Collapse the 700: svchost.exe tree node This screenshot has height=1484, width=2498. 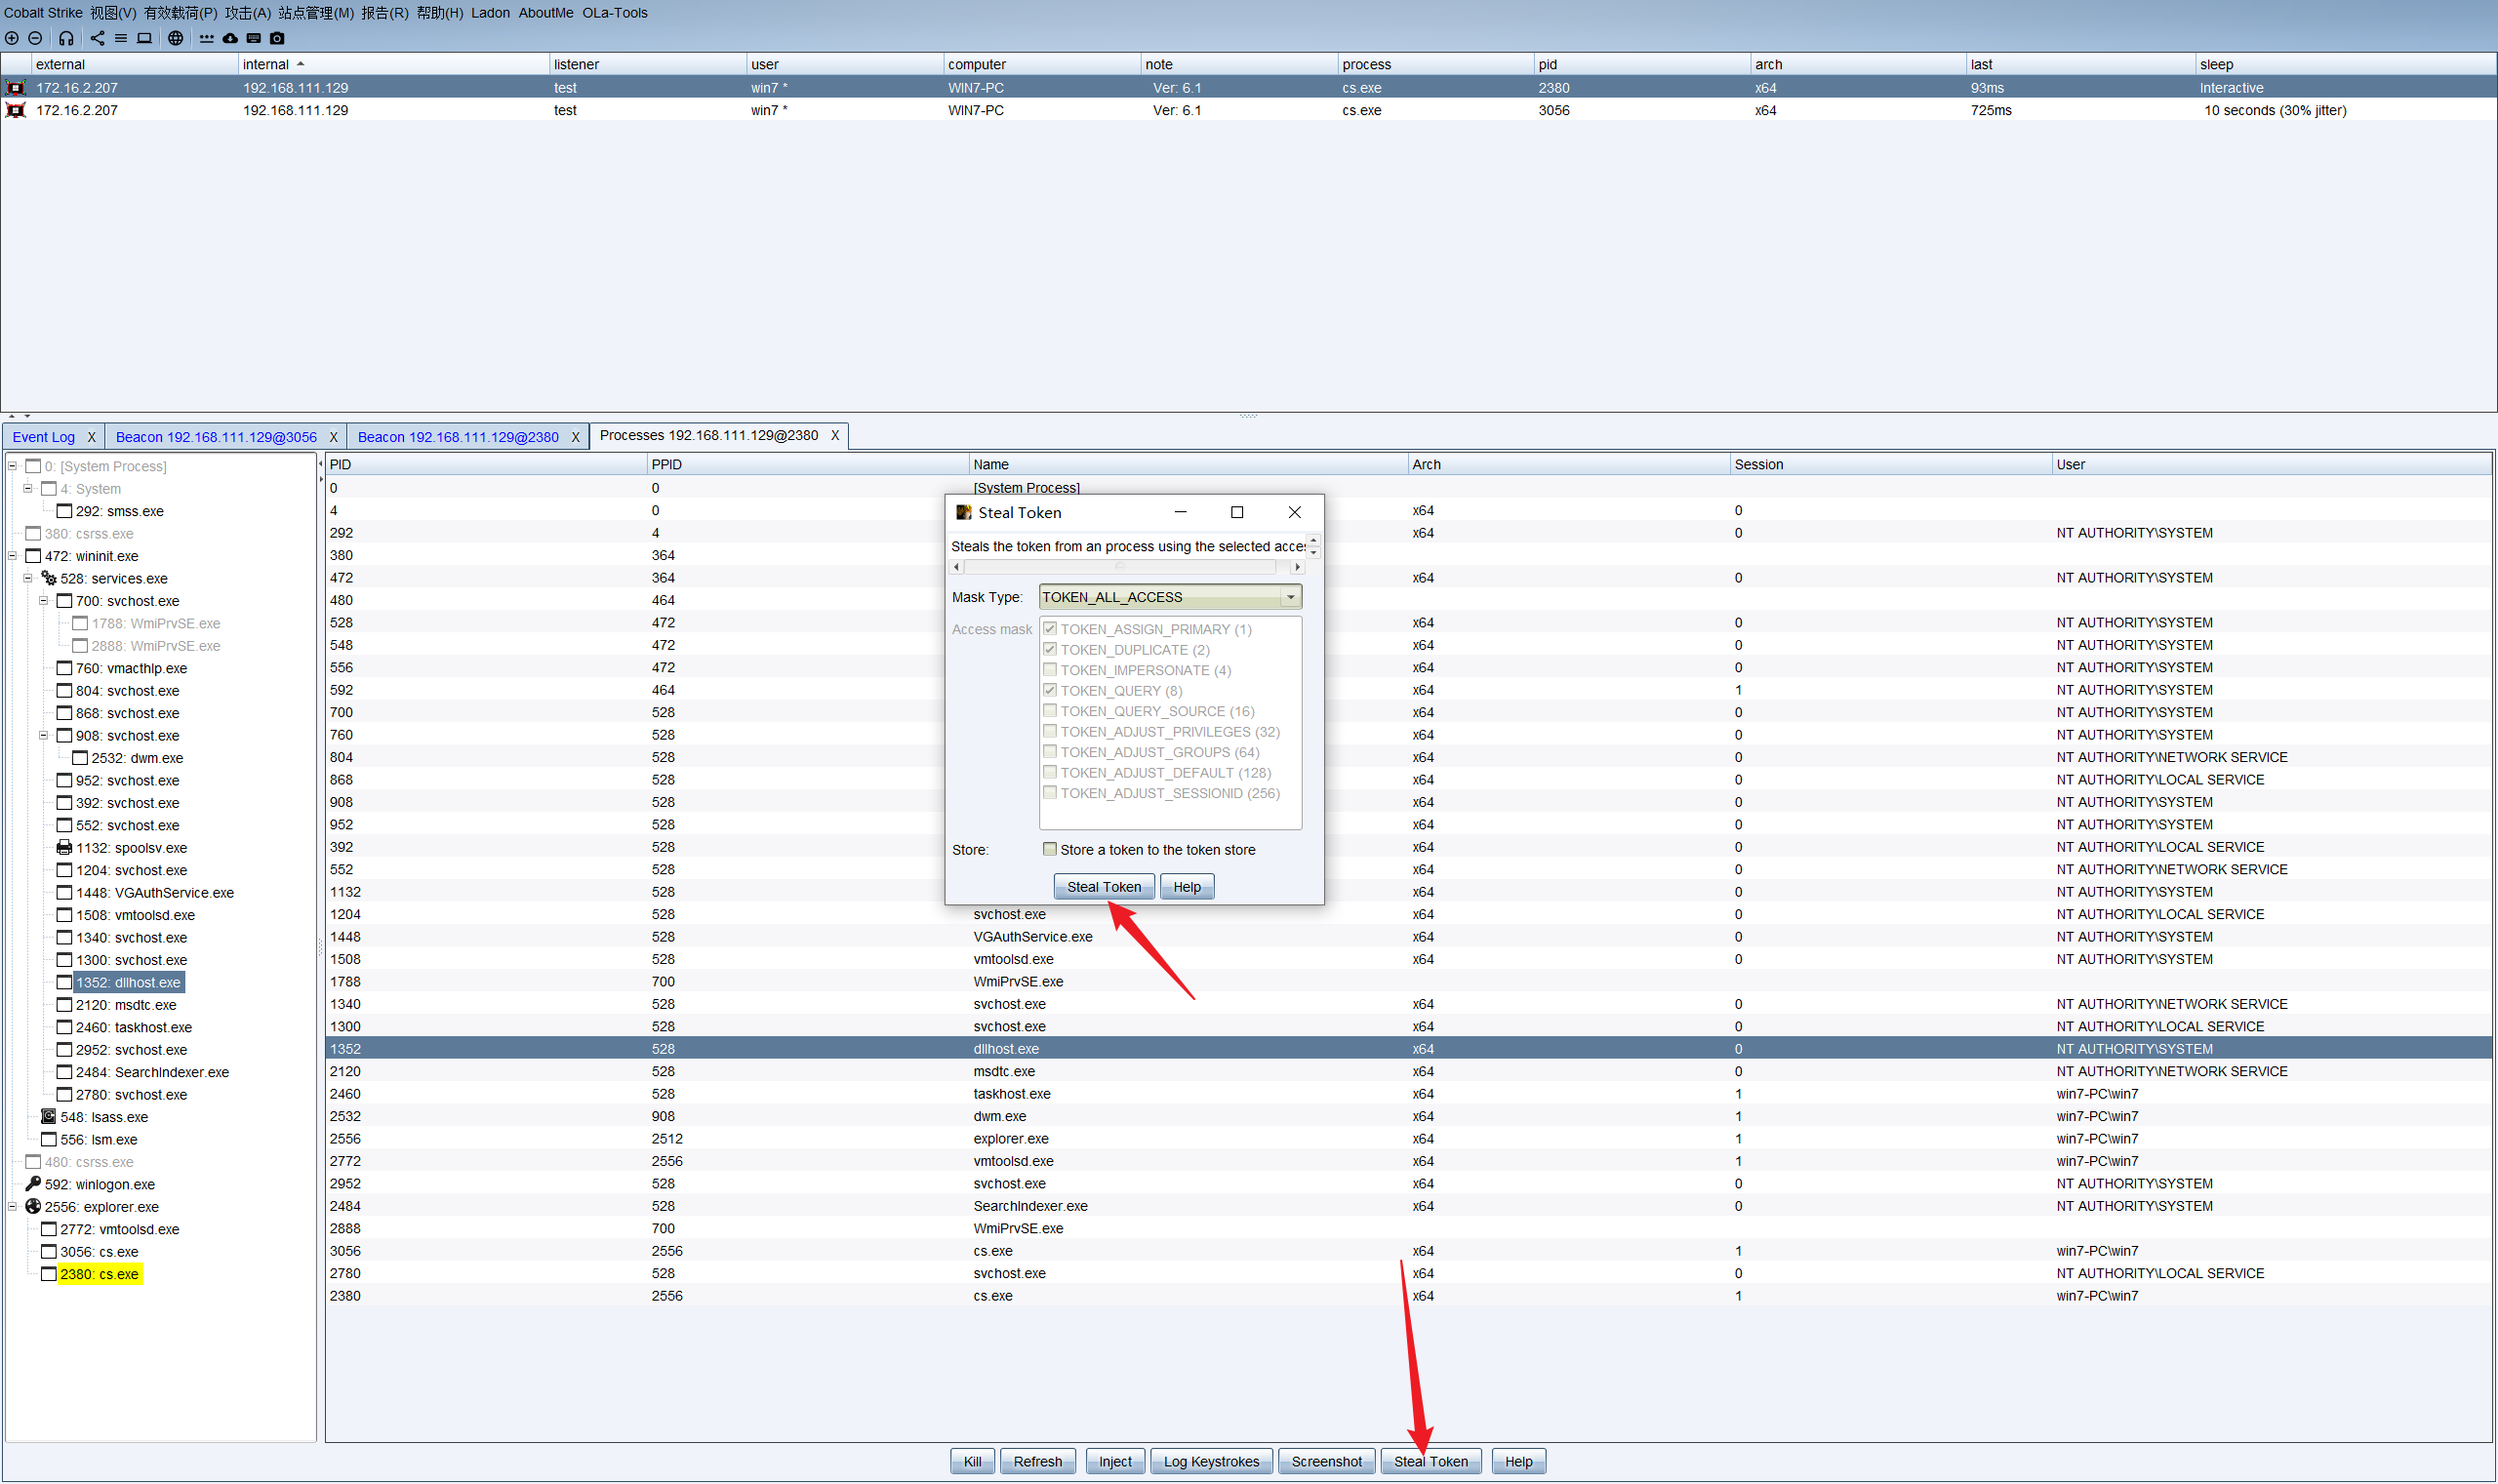coord(43,601)
